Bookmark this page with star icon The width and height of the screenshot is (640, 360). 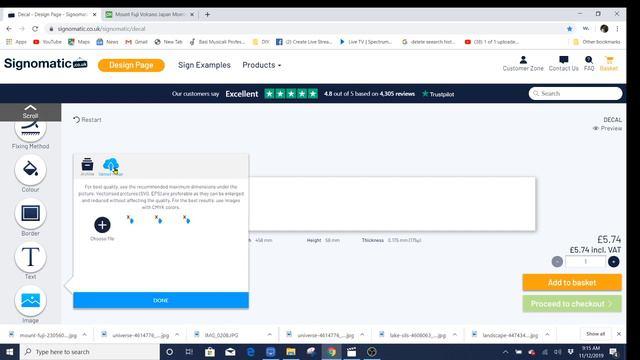(x=569, y=29)
